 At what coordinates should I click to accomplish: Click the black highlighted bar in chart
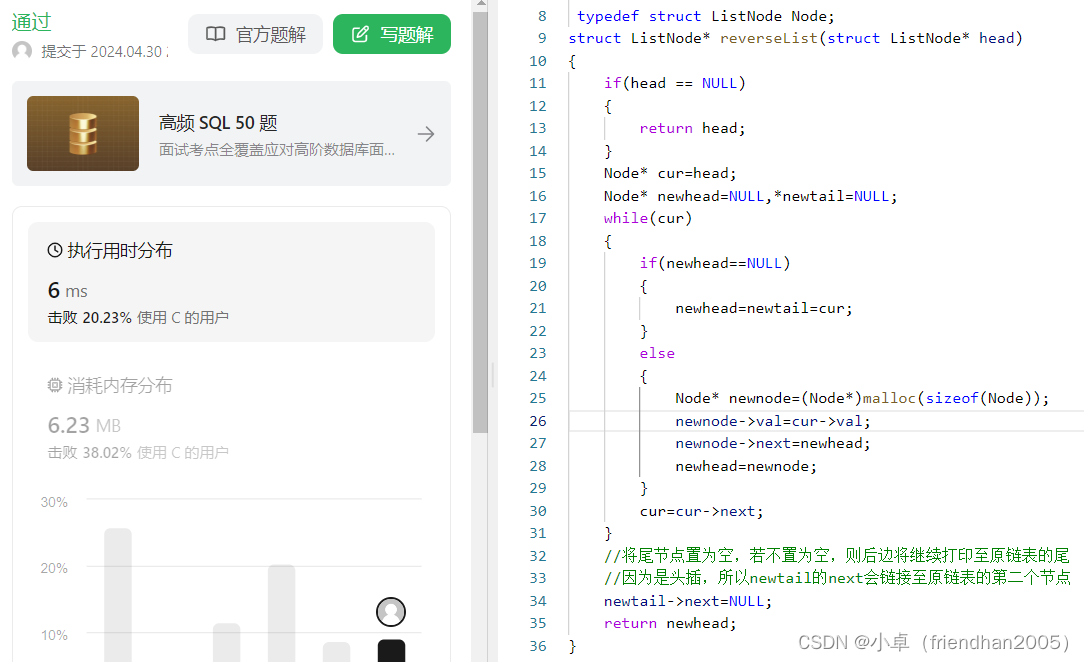(x=391, y=651)
